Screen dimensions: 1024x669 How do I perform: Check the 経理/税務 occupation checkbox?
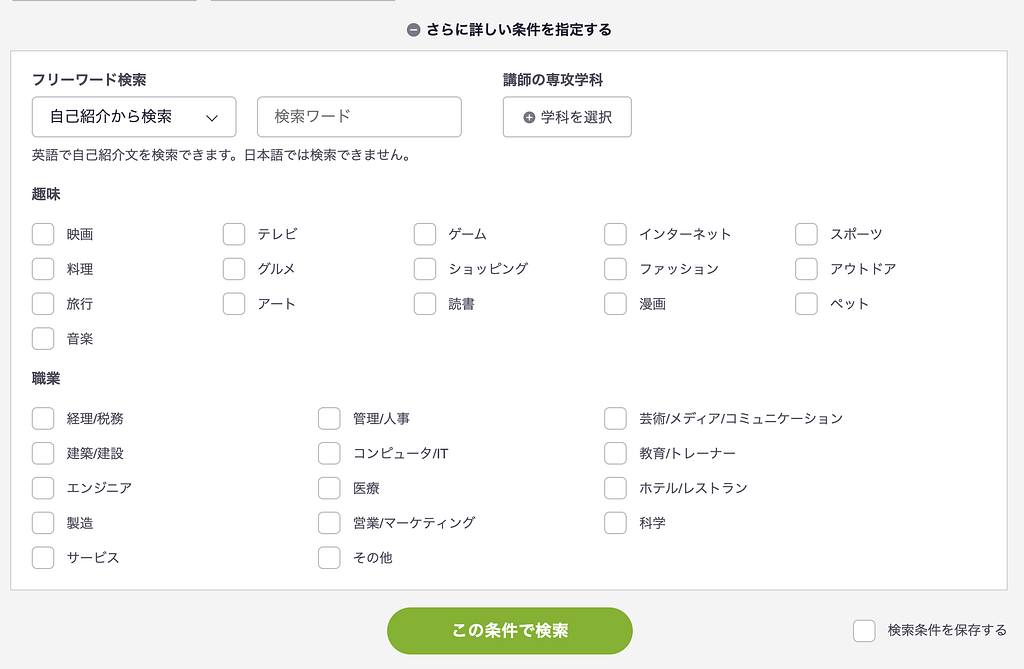click(43, 418)
